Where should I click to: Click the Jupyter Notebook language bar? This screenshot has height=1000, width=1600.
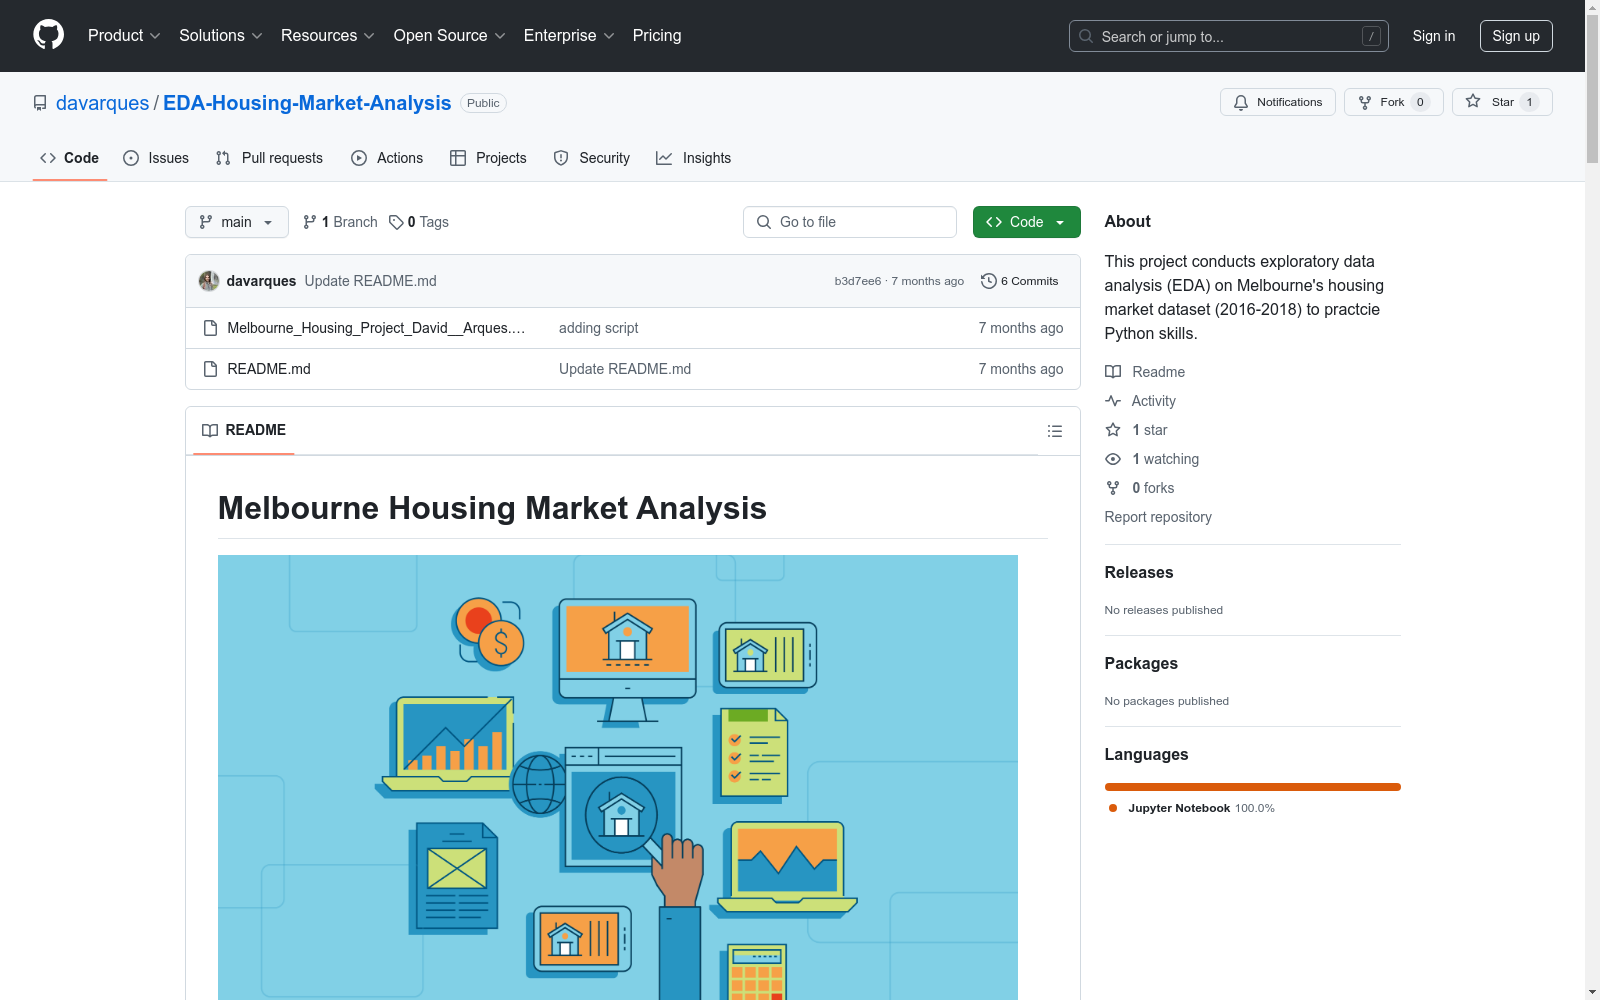click(1253, 787)
